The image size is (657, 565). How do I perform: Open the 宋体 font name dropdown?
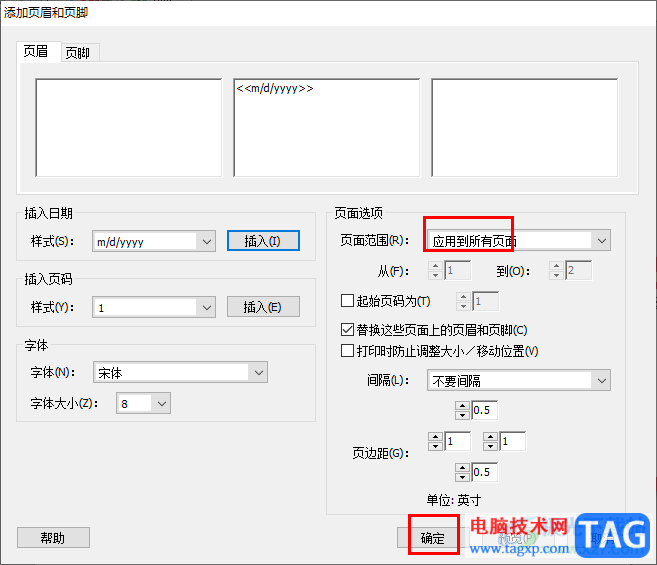[x=259, y=372]
